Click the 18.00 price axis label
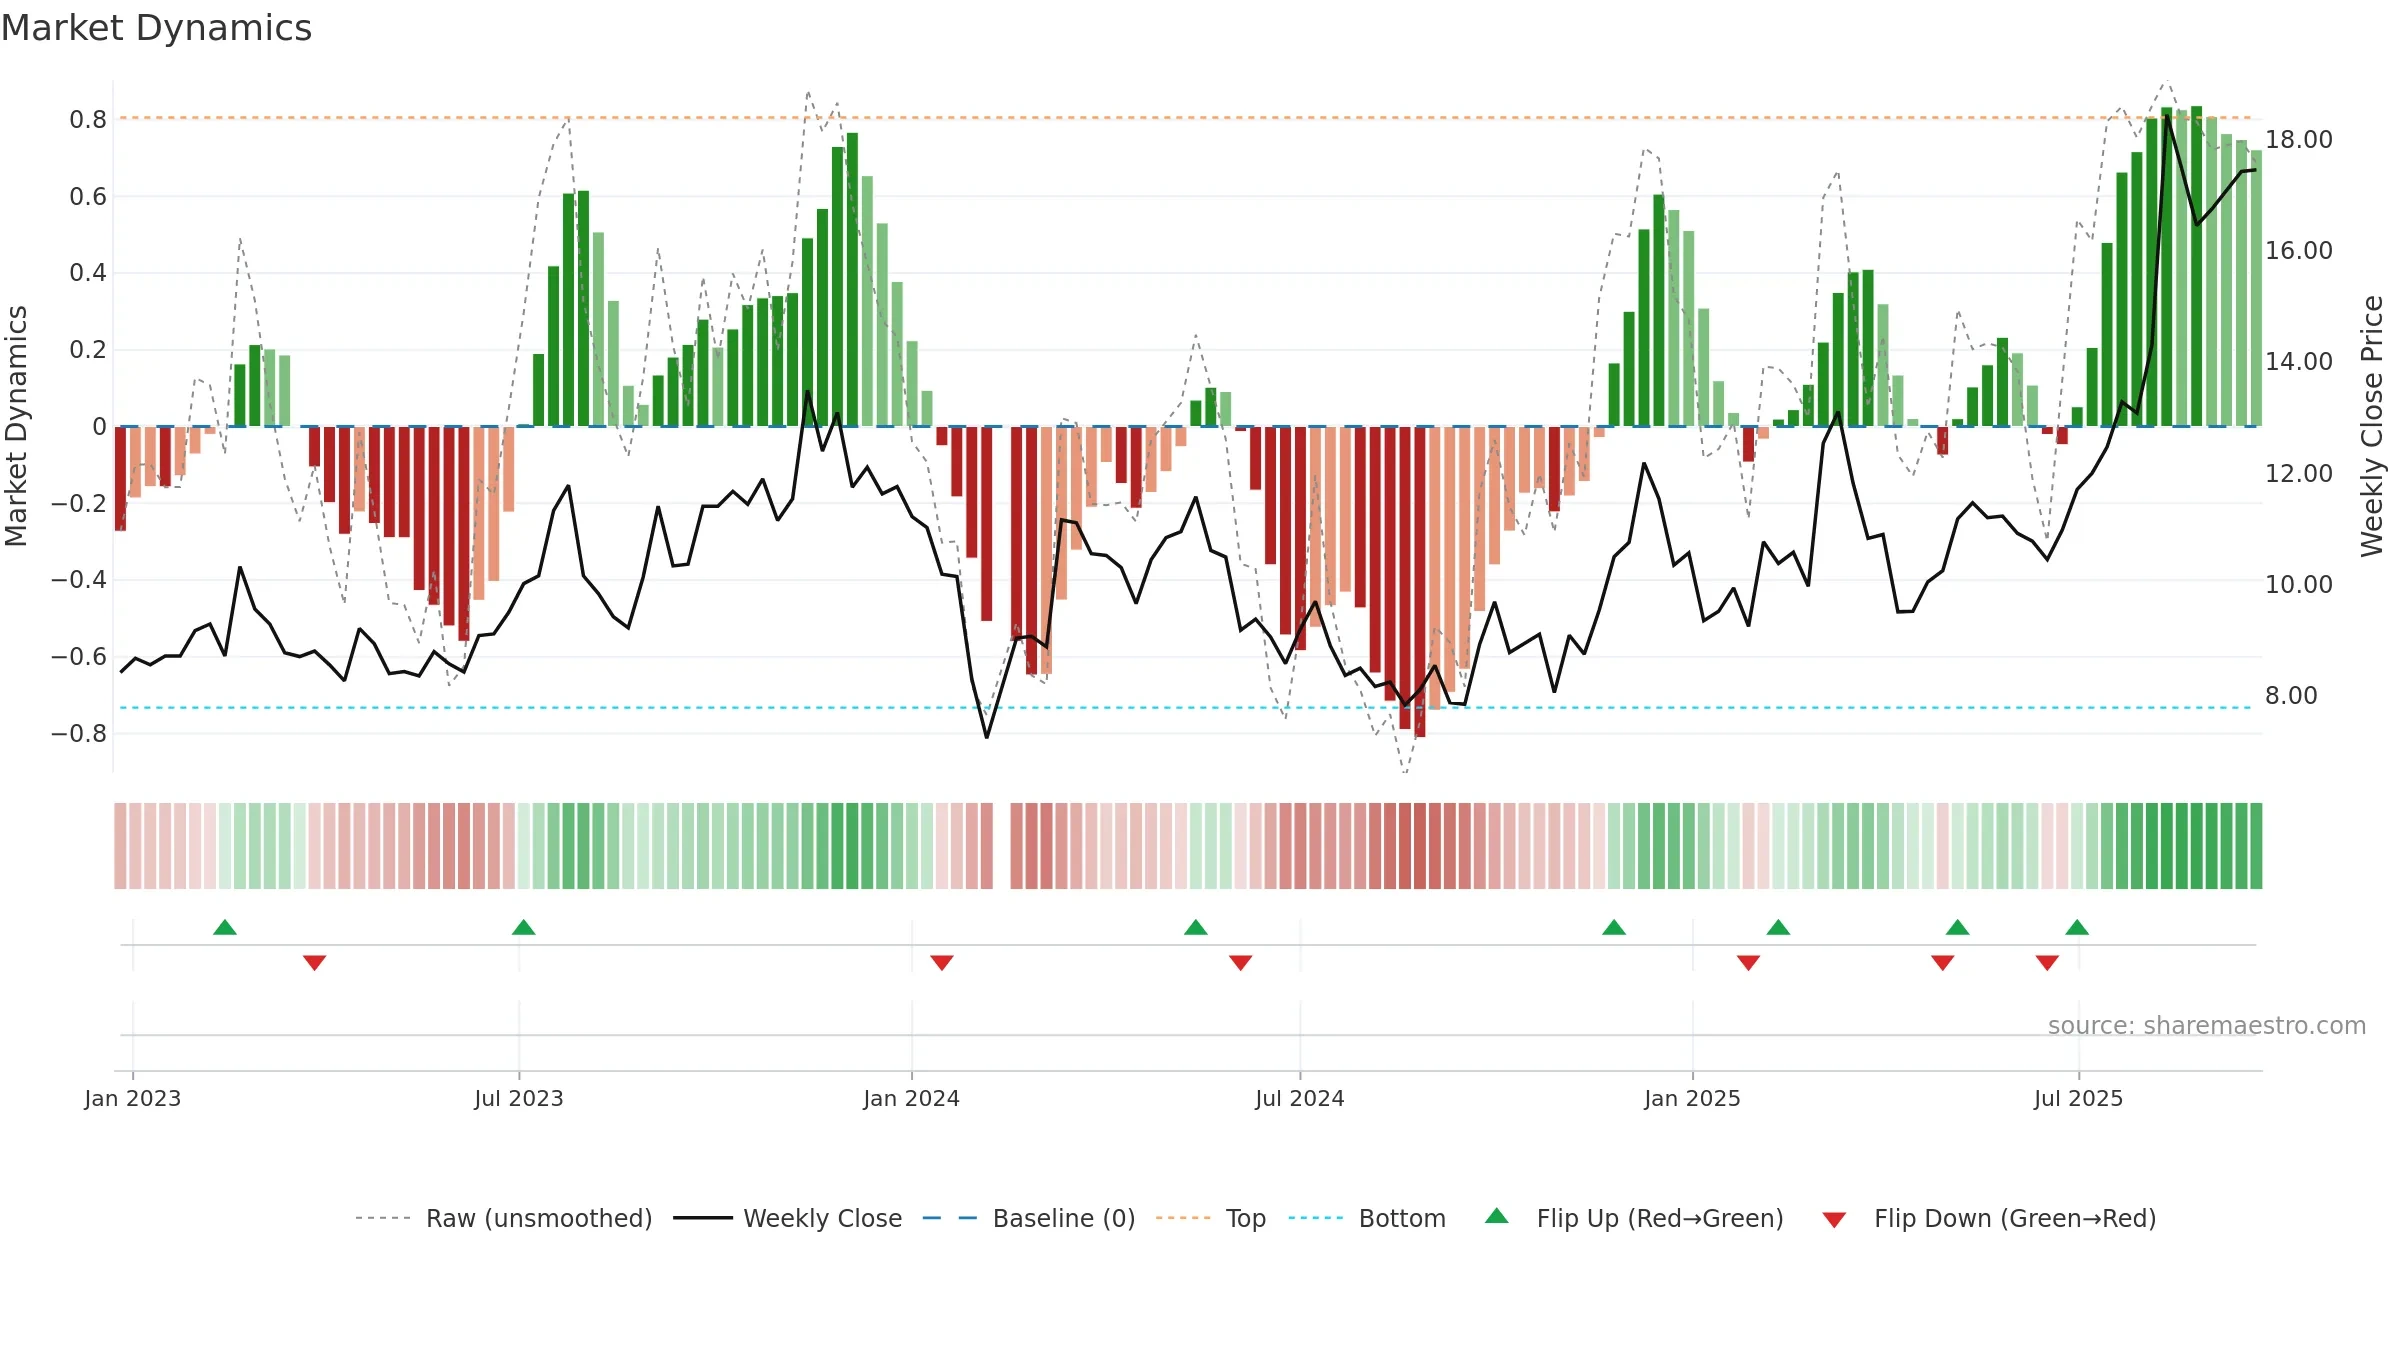This screenshot has height=1350, width=2400. (x=2299, y=139)
